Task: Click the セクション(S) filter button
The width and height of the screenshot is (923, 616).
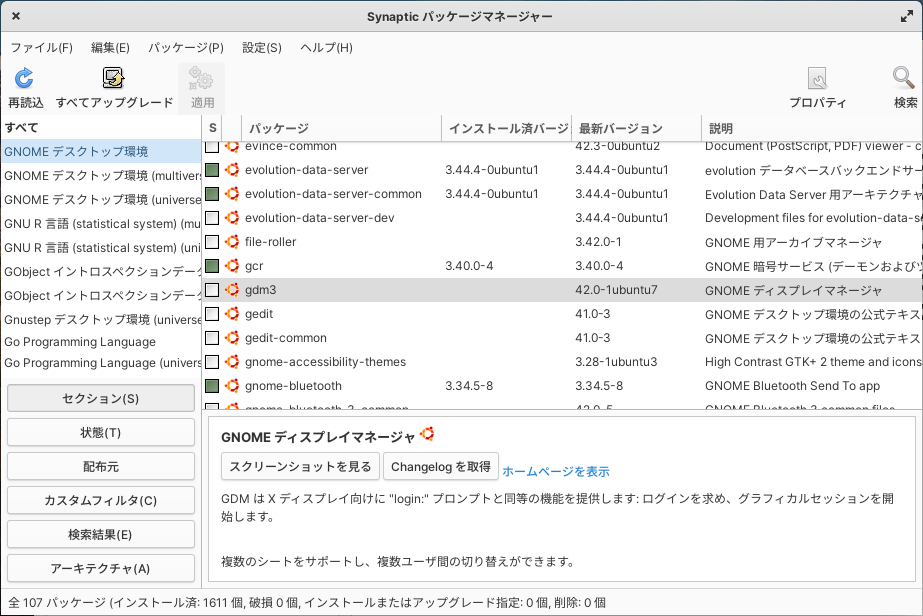Action: click(101, 399)
